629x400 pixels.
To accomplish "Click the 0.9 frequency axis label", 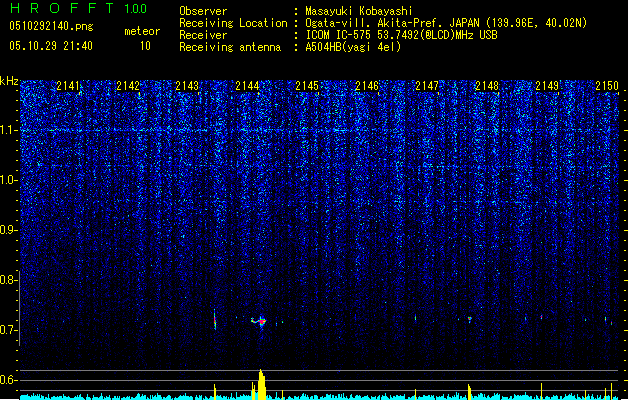I will click(x=9, y=230).
